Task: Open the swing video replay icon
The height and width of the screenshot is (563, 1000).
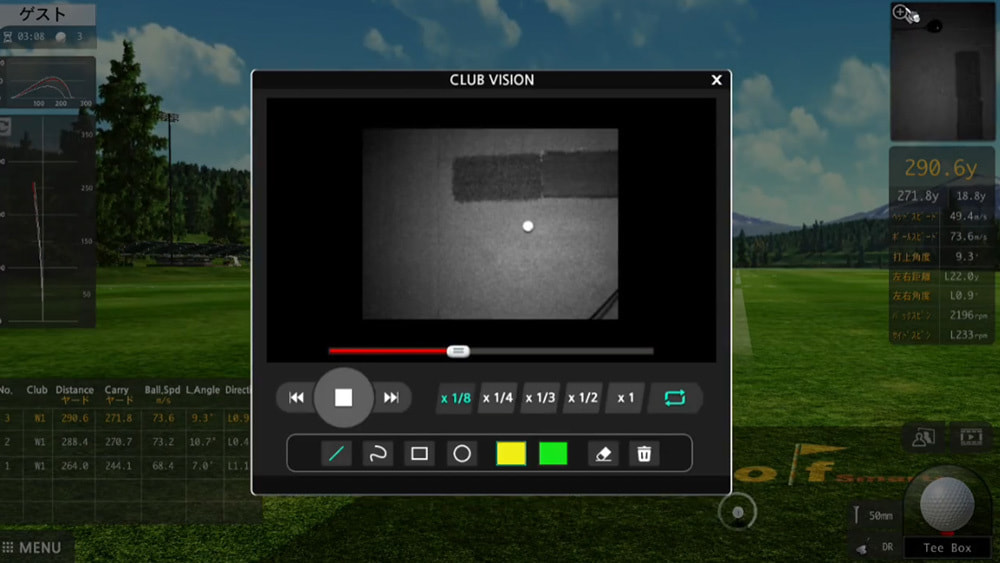Action: click(x=970, y=436)
